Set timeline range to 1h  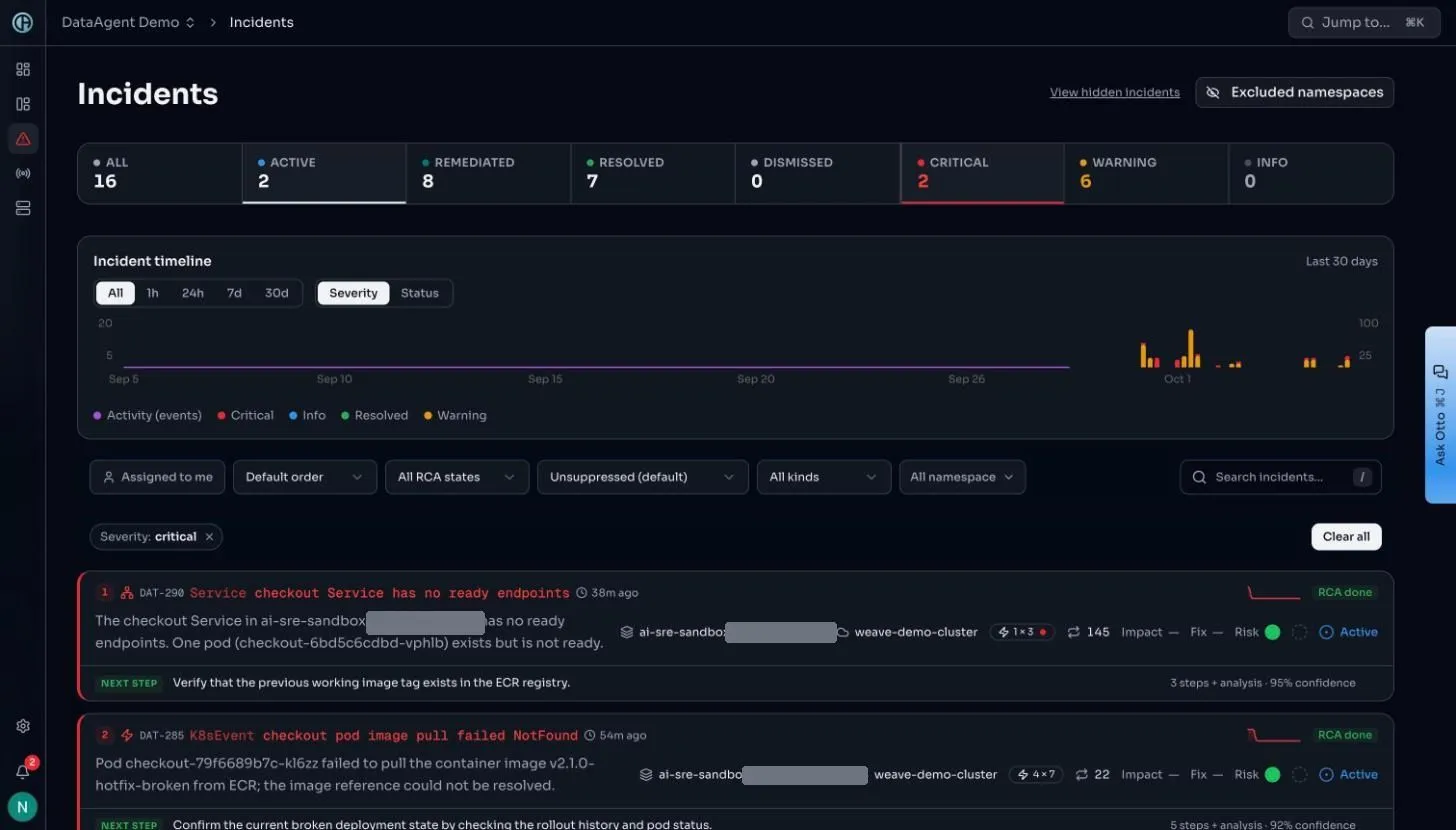tap(152, 293)
